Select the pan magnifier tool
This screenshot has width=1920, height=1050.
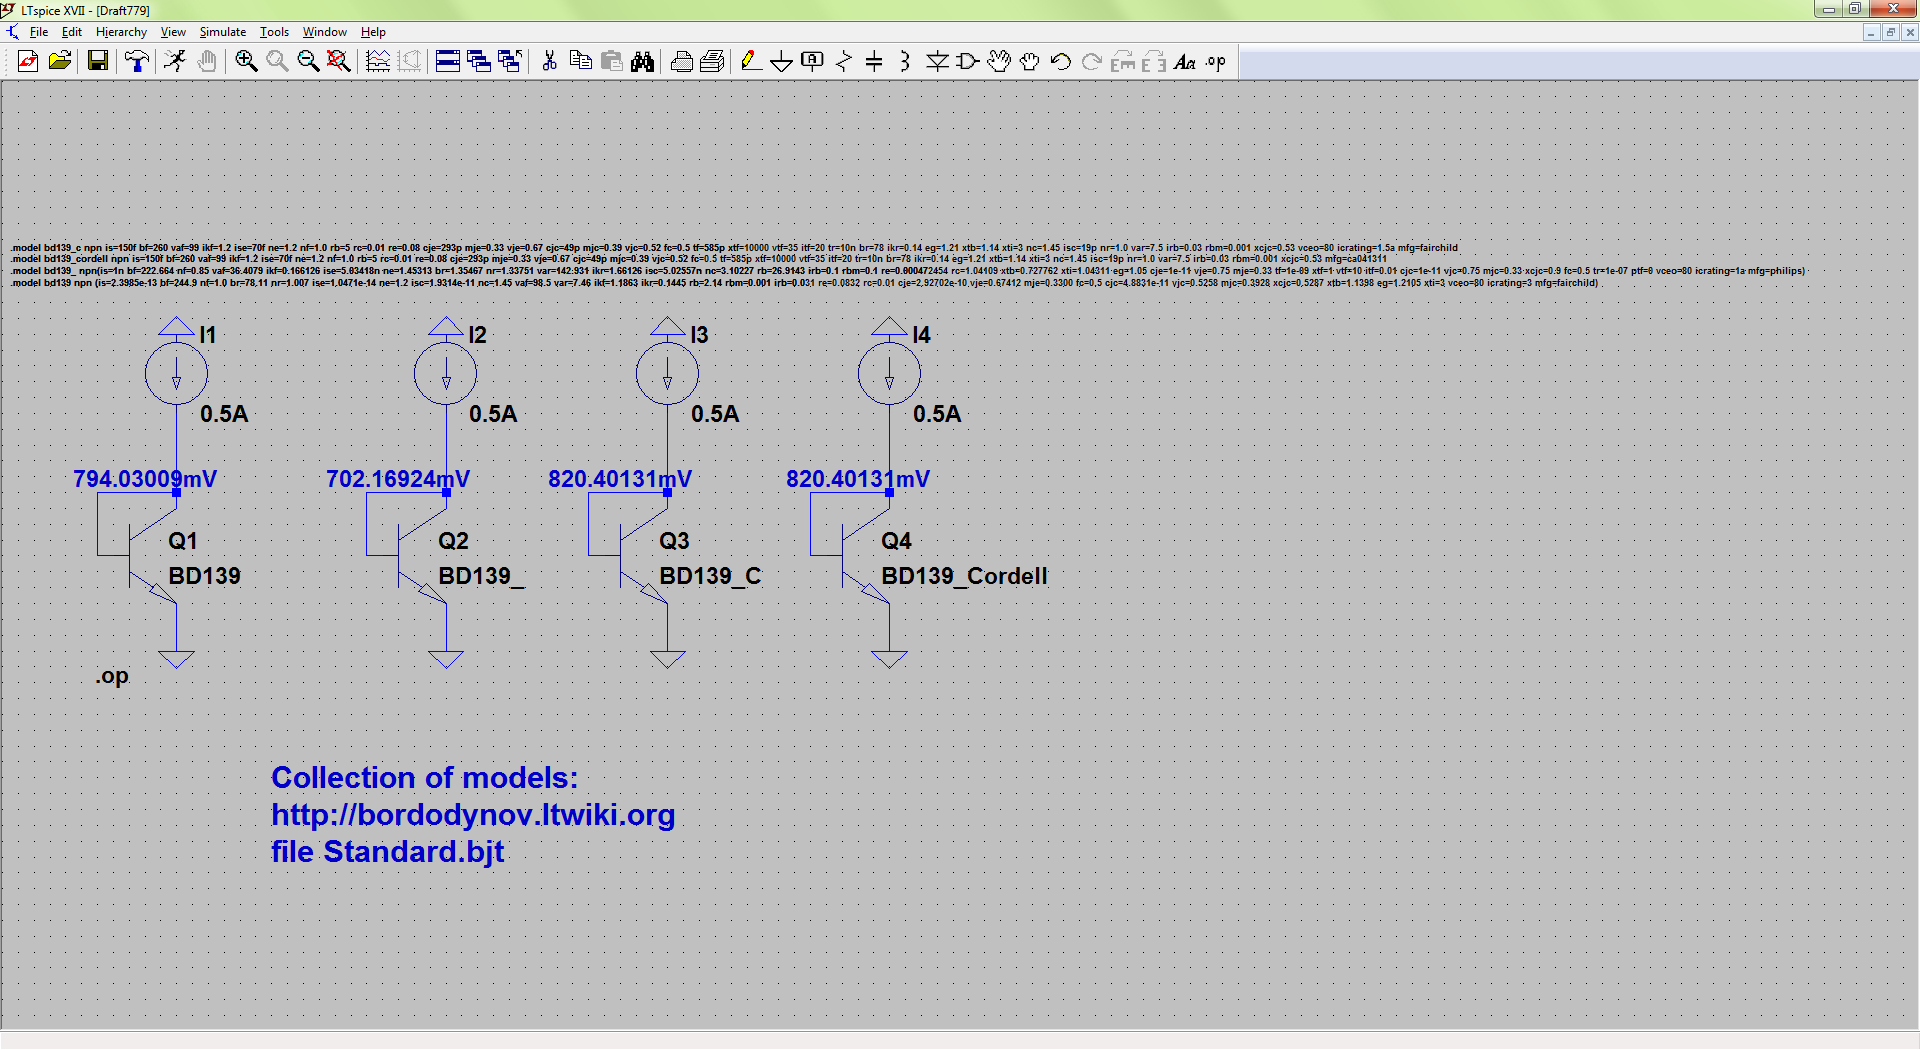point(277,62)
